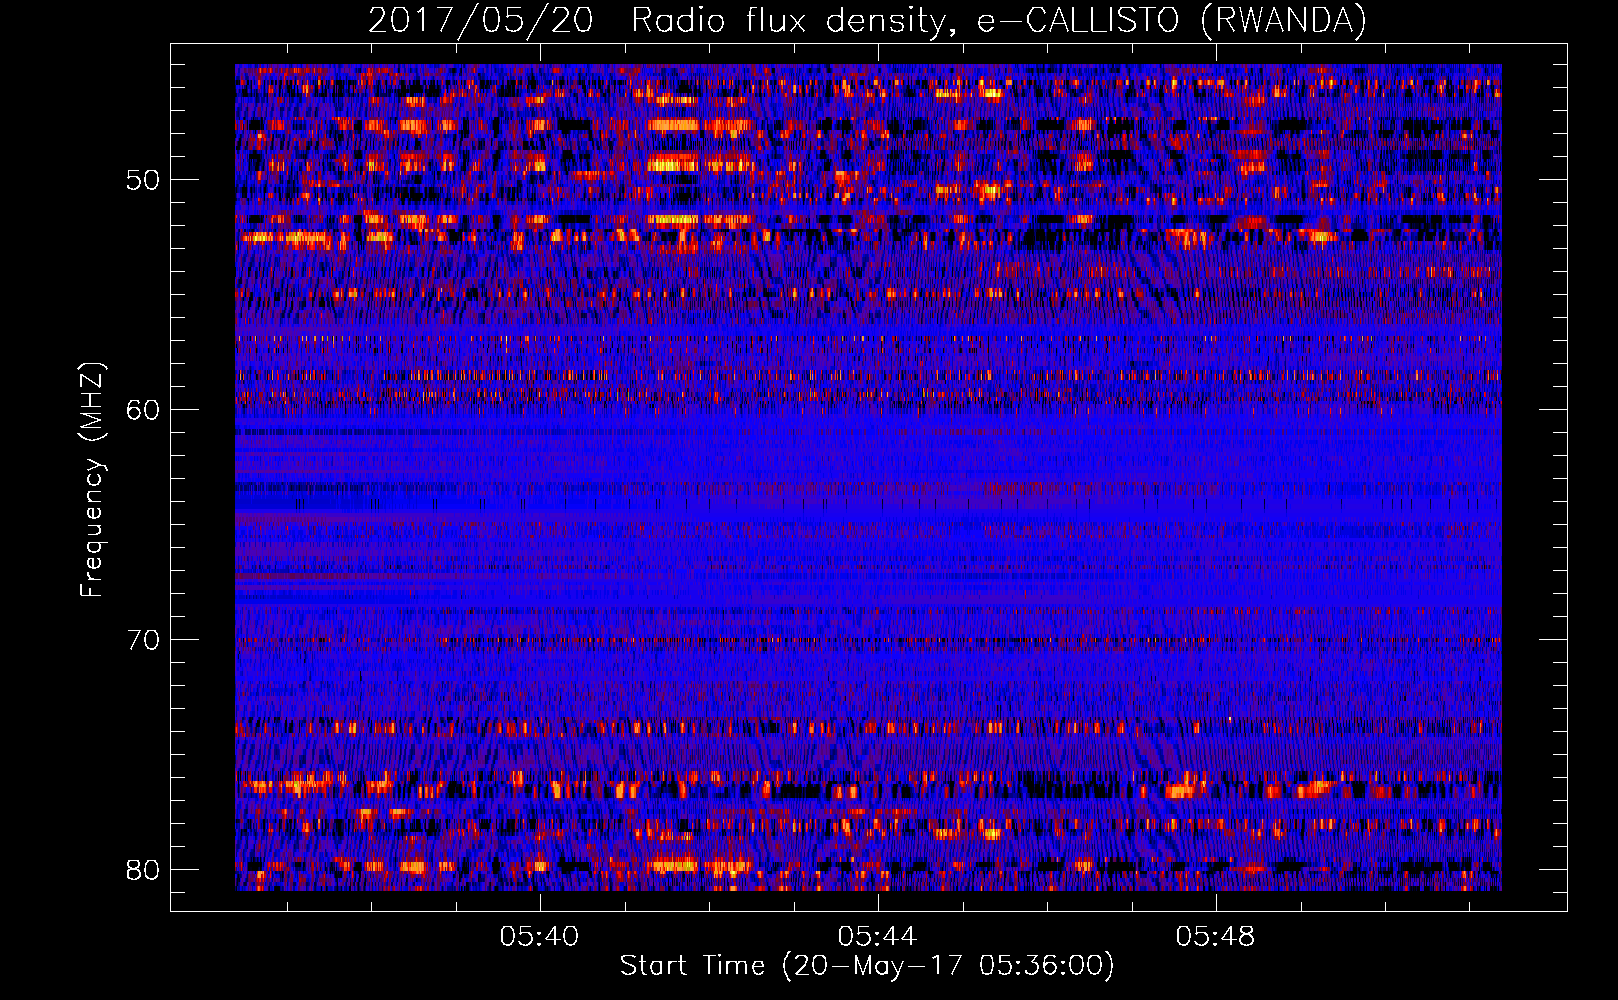Image resolution: width=1618 pixels, height=1000 pixels.
Task: Click the "05:40" time tick label
Action: tap(540, 937)
